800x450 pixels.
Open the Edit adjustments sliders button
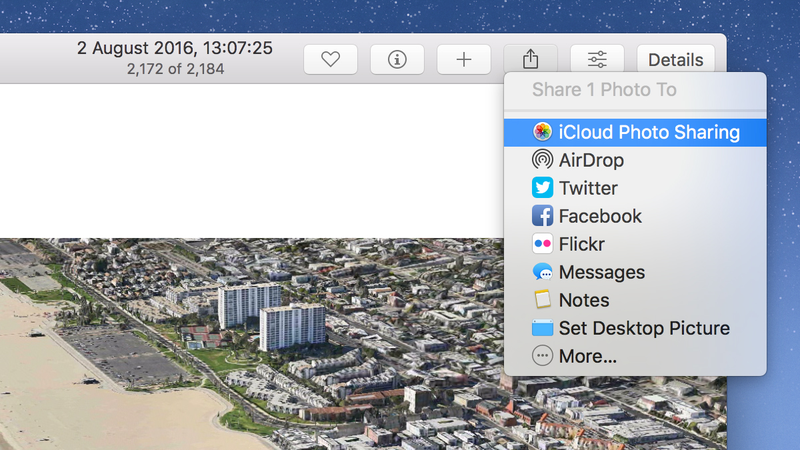597,60
